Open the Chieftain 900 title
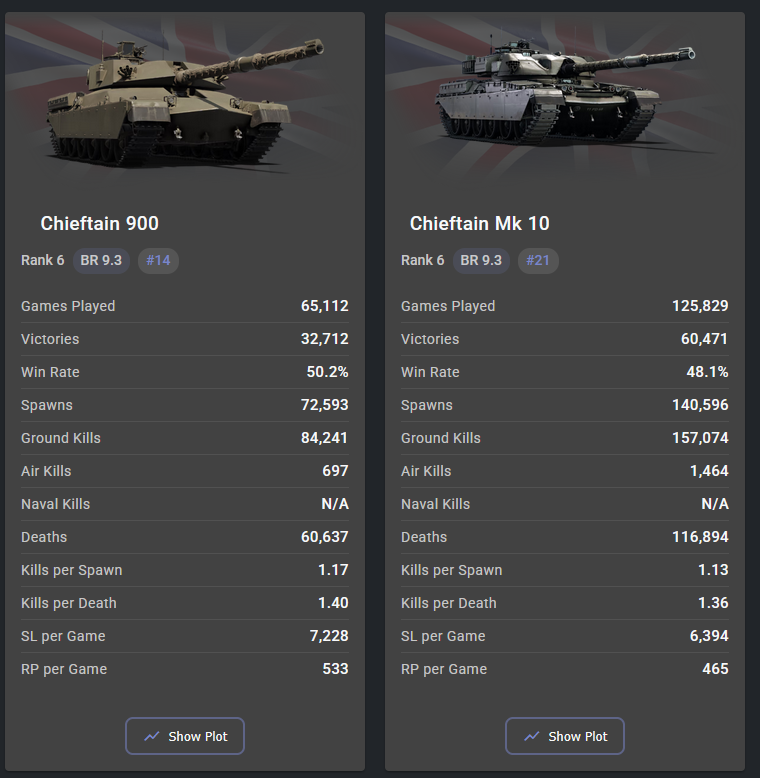The width and height of the screenshot is (760, 778). pos(100,223)
